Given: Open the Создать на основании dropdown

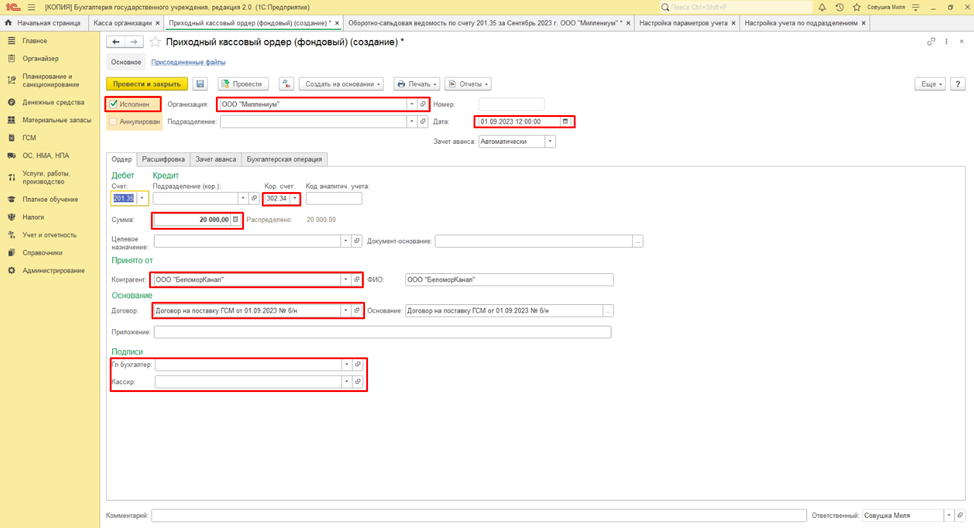Looking at the screenshot, I should [342, 84].
